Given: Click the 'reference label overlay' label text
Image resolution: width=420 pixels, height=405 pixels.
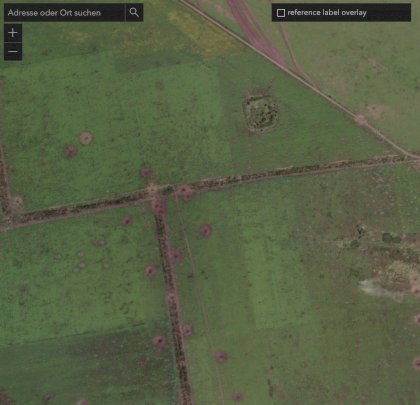Looking at the screenshot, I should tap(327, 13).
